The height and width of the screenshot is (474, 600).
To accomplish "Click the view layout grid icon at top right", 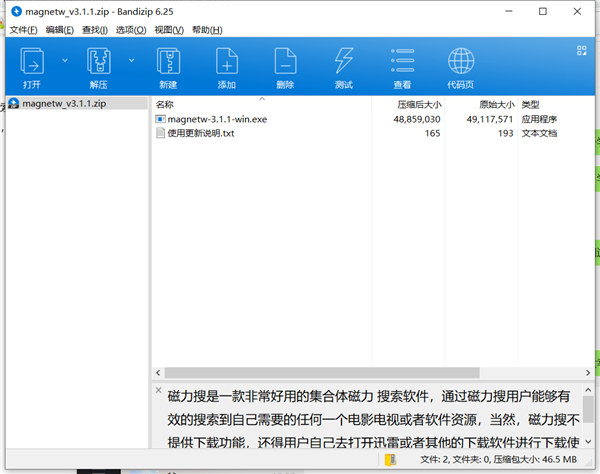I will pyautogui.click(x=581, y=49).
